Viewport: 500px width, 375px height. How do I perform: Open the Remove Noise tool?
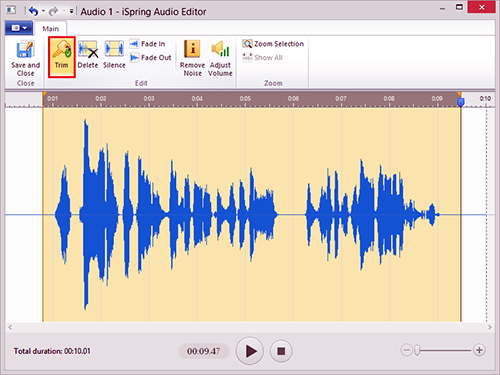pyautogui.click(x=192, y=58)
